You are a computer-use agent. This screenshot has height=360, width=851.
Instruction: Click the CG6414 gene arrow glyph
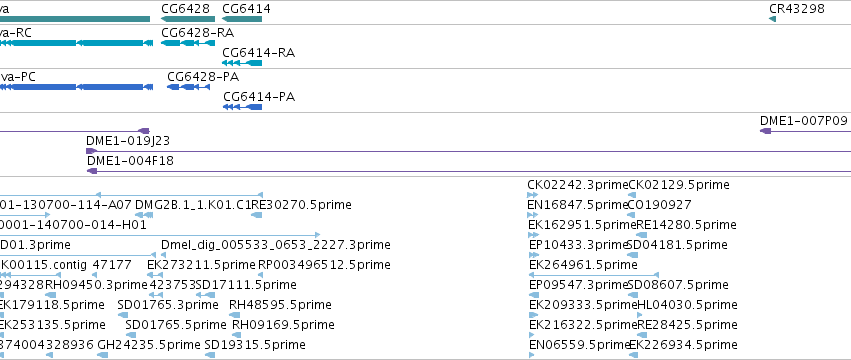[242, 19]
